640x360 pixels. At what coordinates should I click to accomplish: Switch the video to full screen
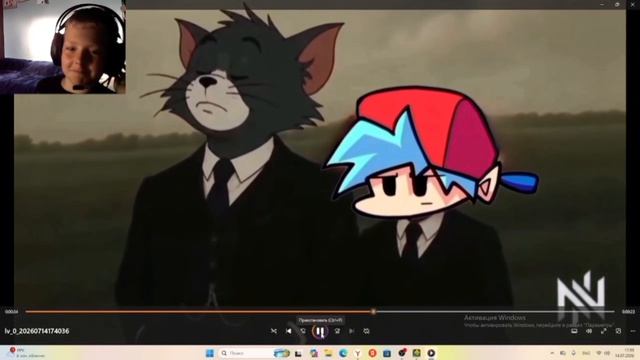point(604,331)
